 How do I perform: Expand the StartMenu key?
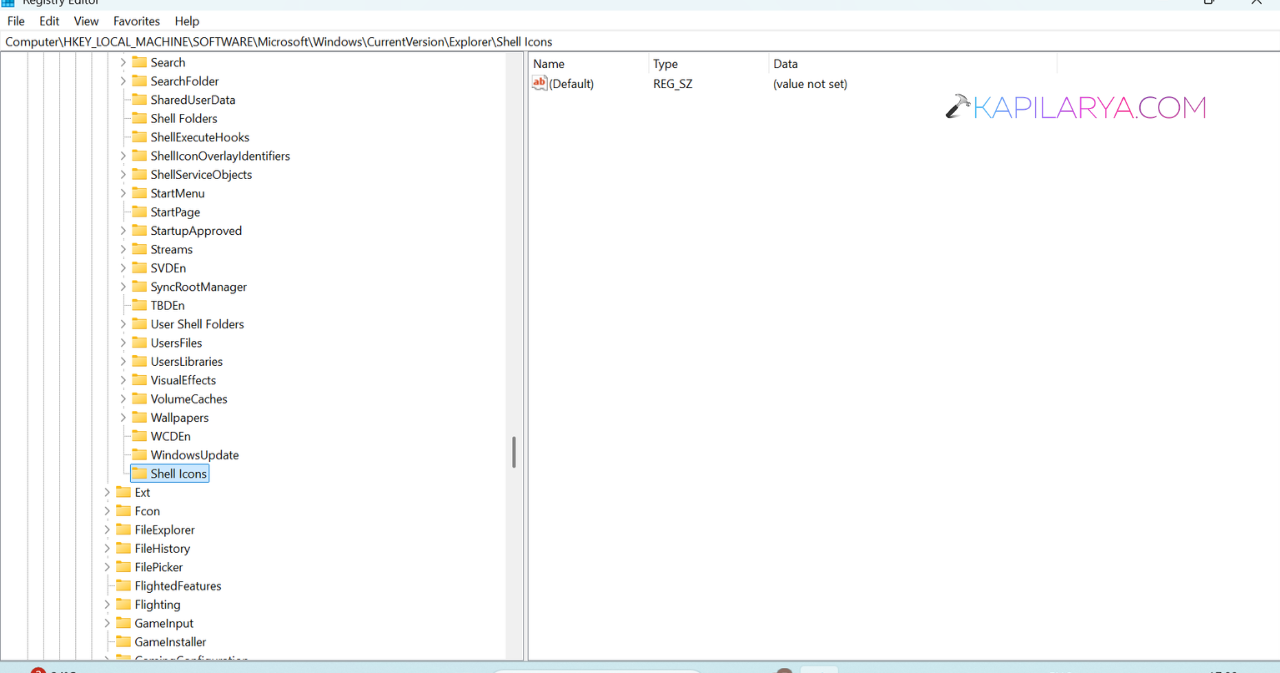123,193
